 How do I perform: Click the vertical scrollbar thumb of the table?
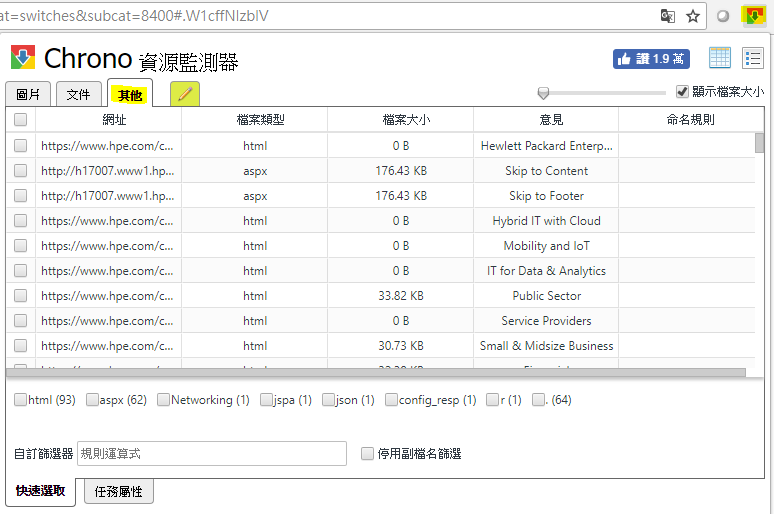(760, 143)
